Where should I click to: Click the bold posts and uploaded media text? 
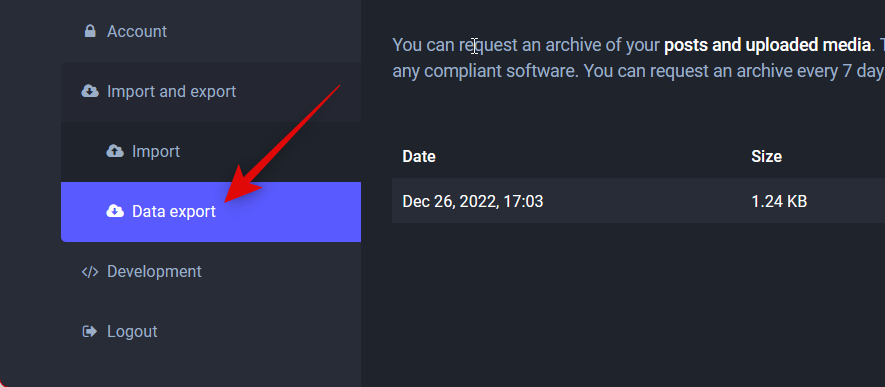(767, 45)
